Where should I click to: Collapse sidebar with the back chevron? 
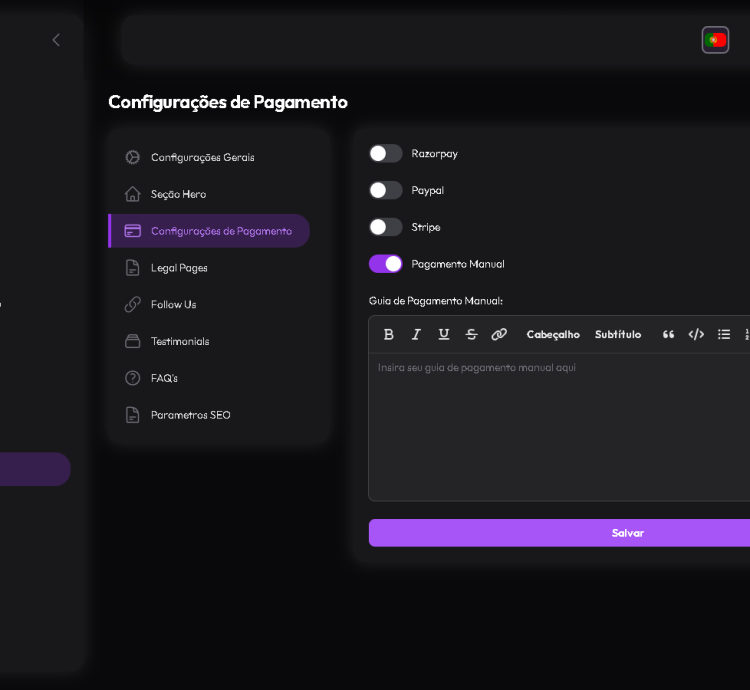[56, 40]
